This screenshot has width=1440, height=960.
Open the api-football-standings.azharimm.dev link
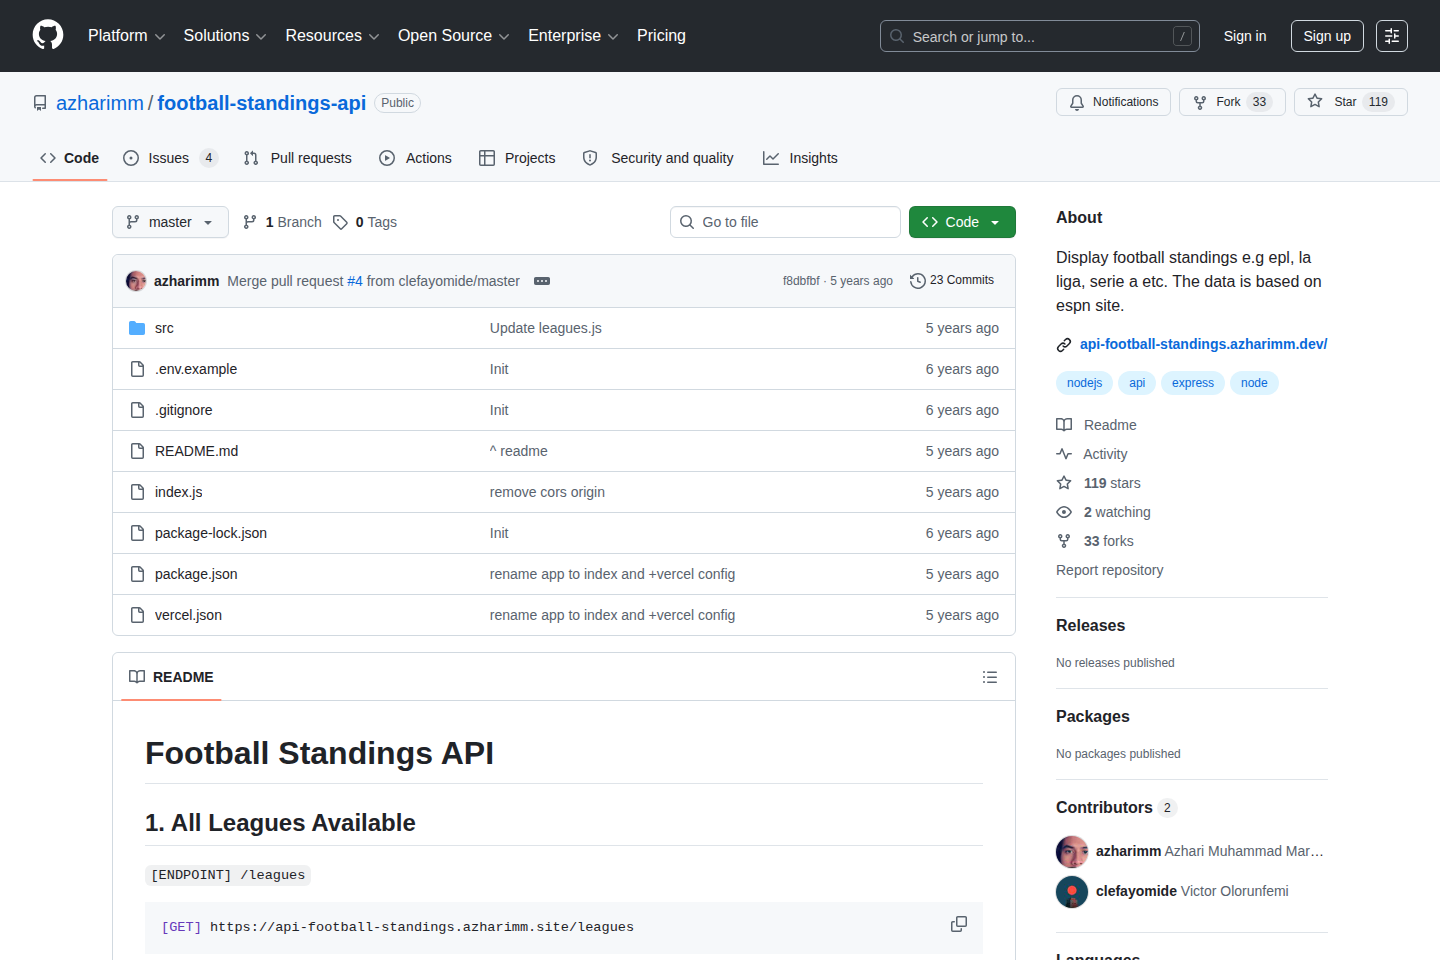(x=1203, y=344)
